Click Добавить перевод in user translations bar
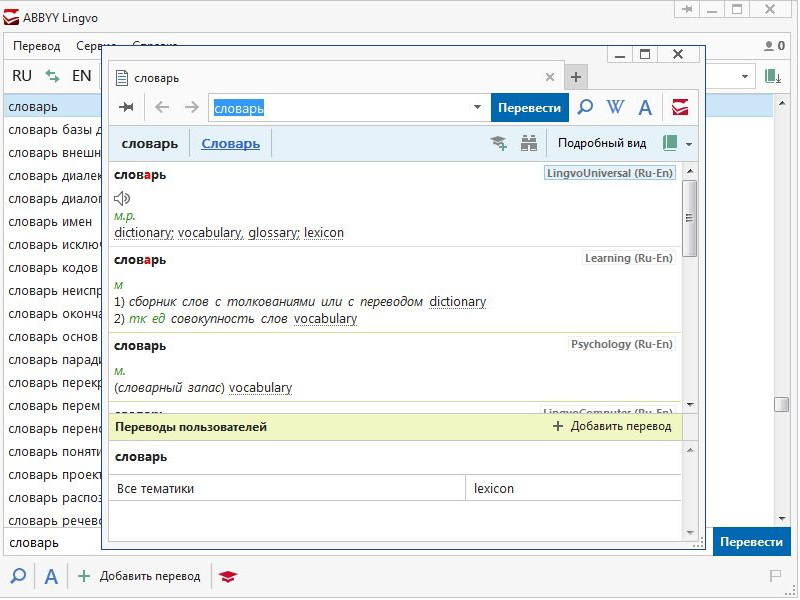Viewport: 800px width, 600px height. click(612, 427)
